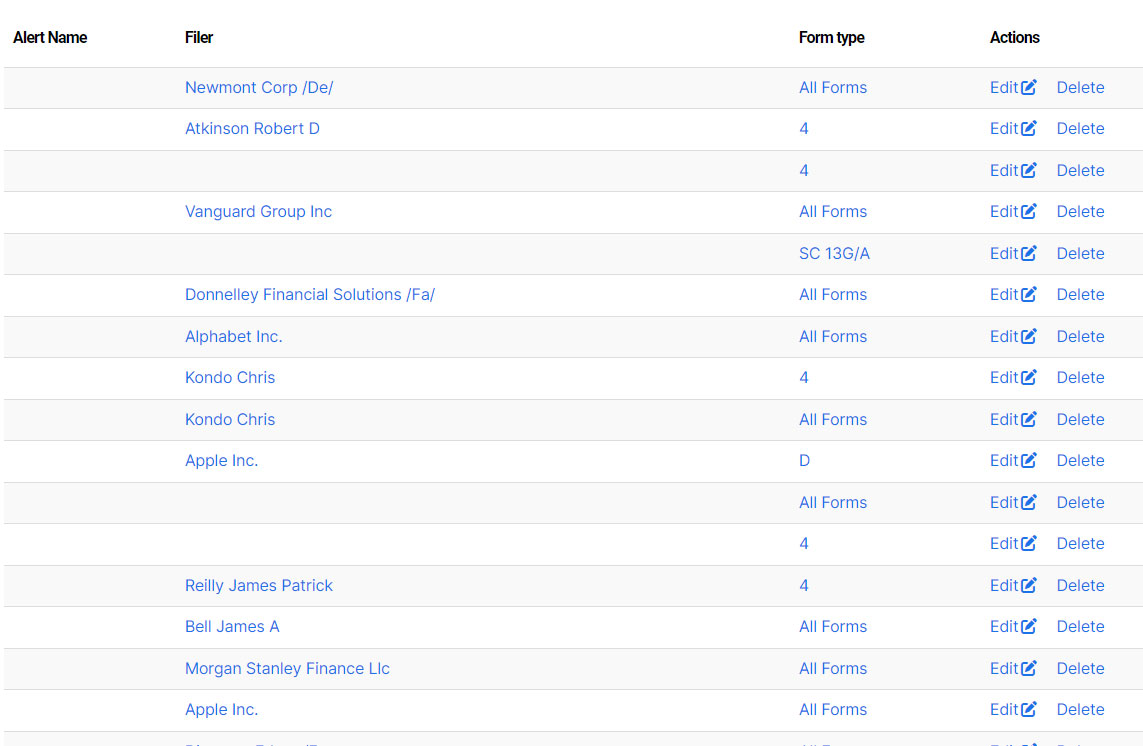Click the edit icon for Newmont Corp alert
Image resolution: width=1143 pixels, height=746 pixels.
[1029, 87]
